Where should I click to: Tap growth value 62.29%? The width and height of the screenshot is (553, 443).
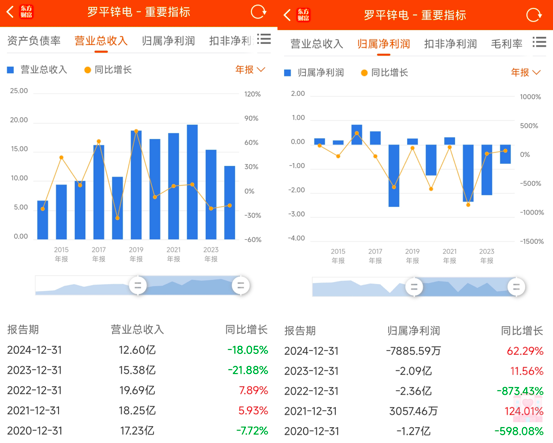point(525,351)
